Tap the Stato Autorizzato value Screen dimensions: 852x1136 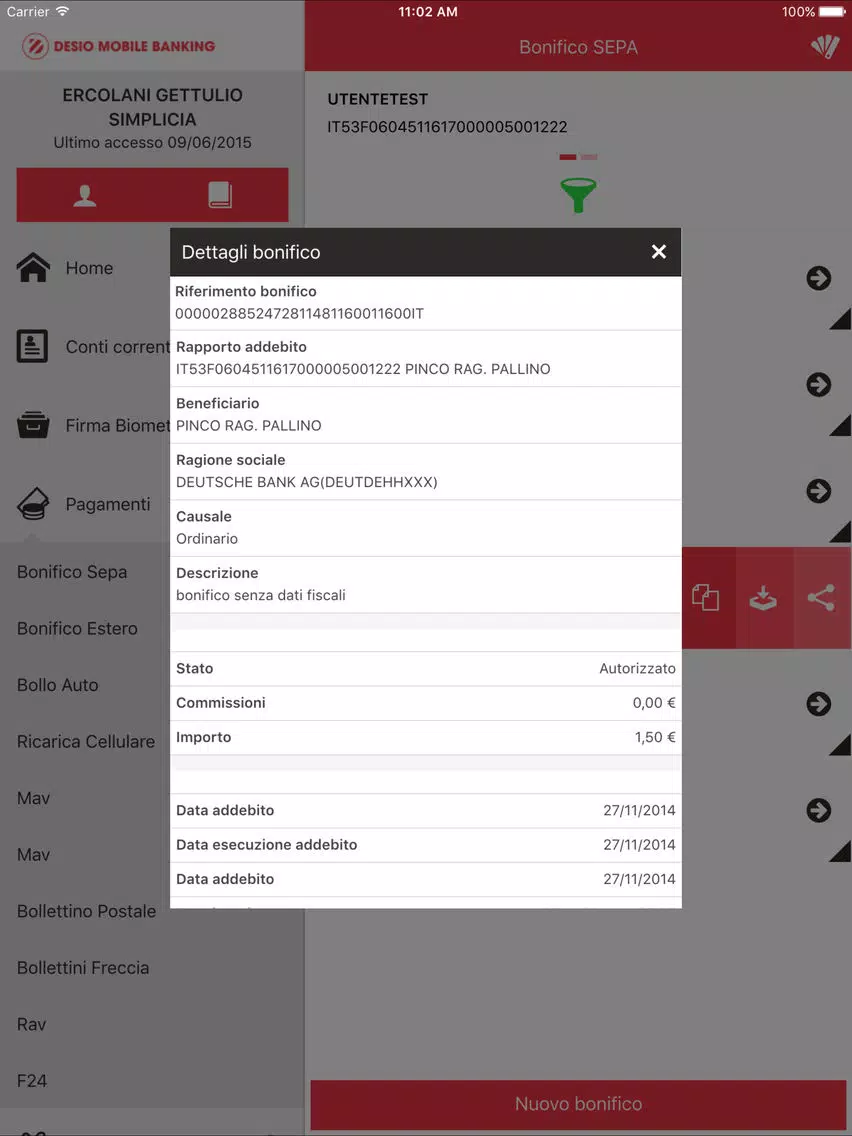pyautogui.click(x=637, y=668)
